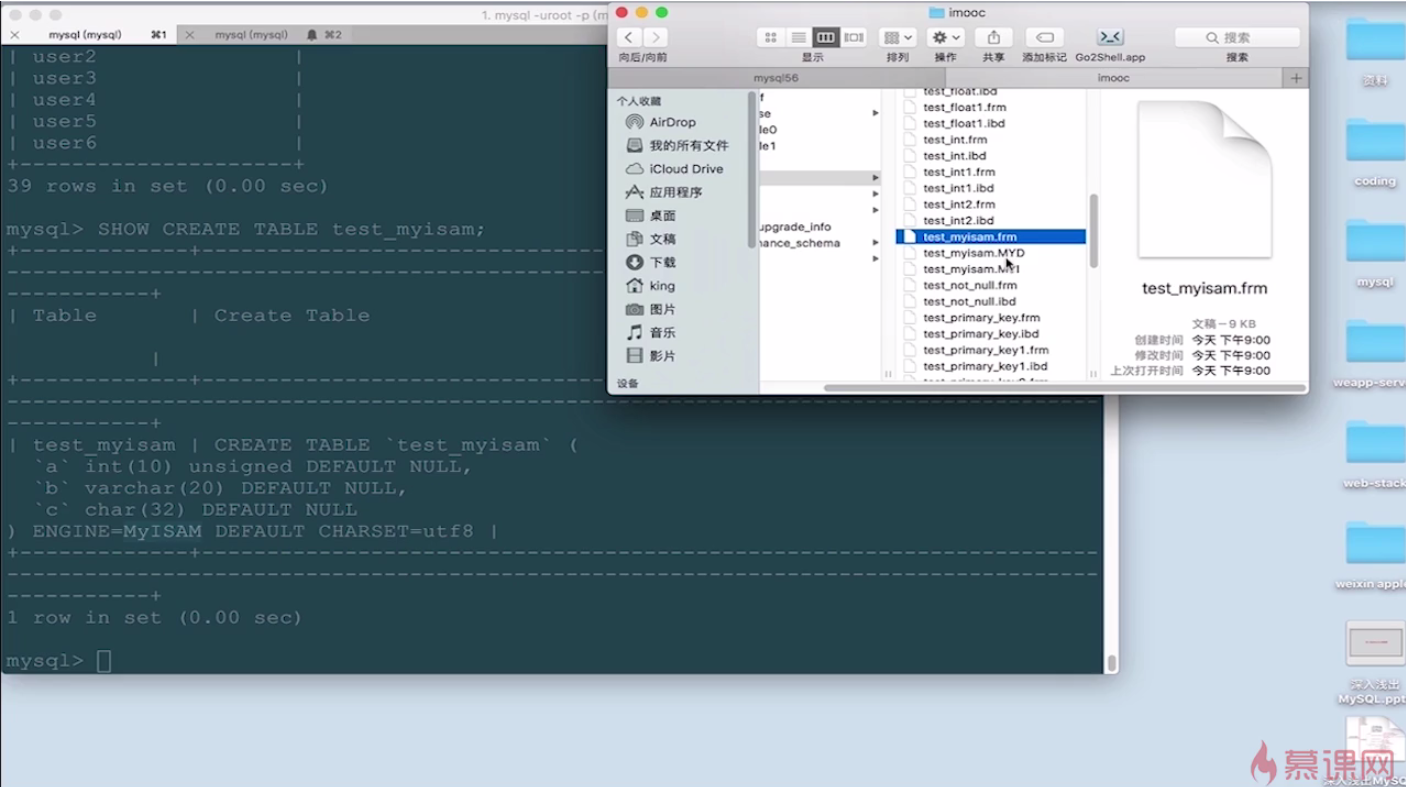
Task: Select file test_primary_key1.frm
Action: pos(986,350)
